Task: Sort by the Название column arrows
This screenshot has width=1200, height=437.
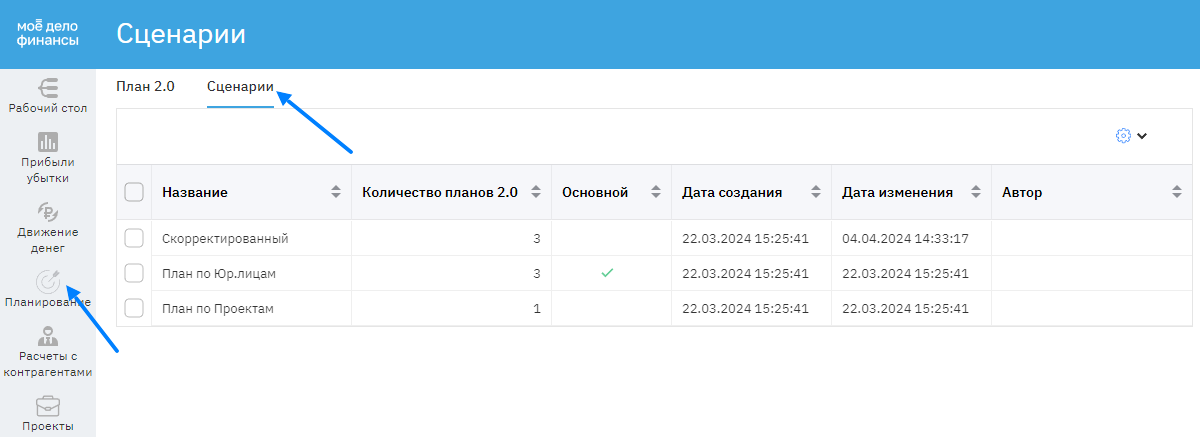Action: pyautogui.click(x=336, y=192)
